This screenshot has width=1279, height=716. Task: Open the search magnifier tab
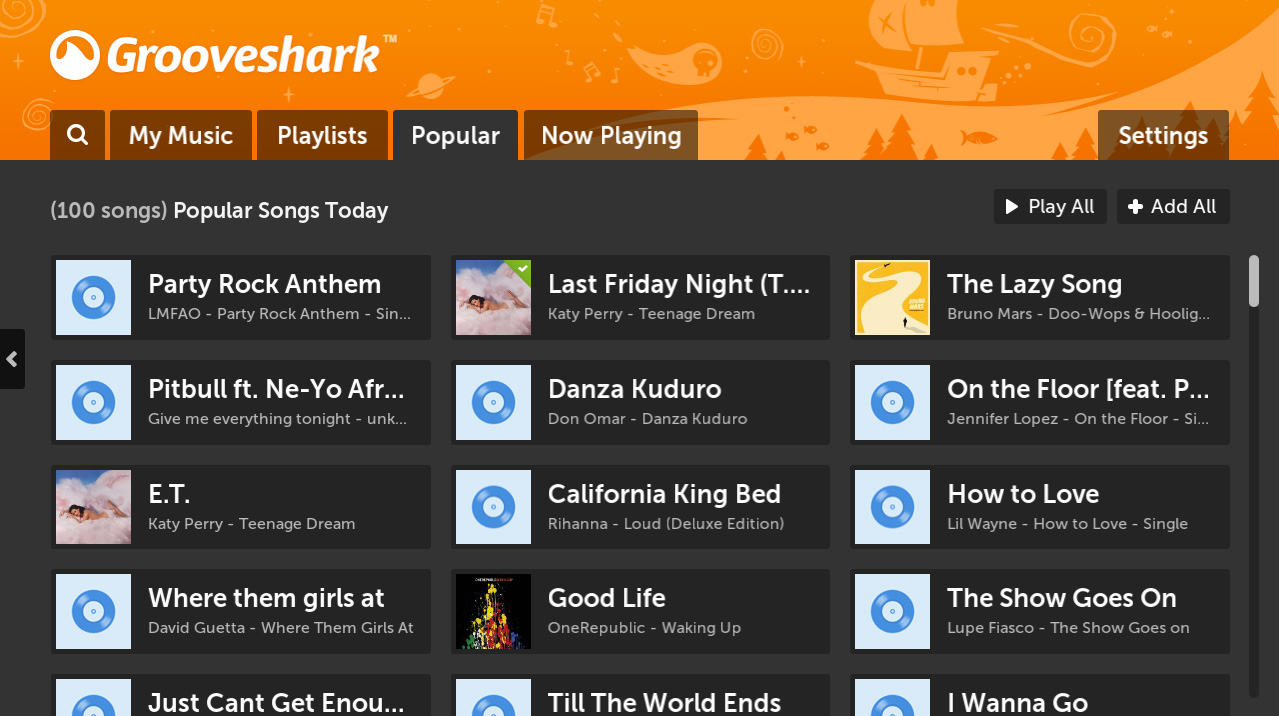coord(77,135)
